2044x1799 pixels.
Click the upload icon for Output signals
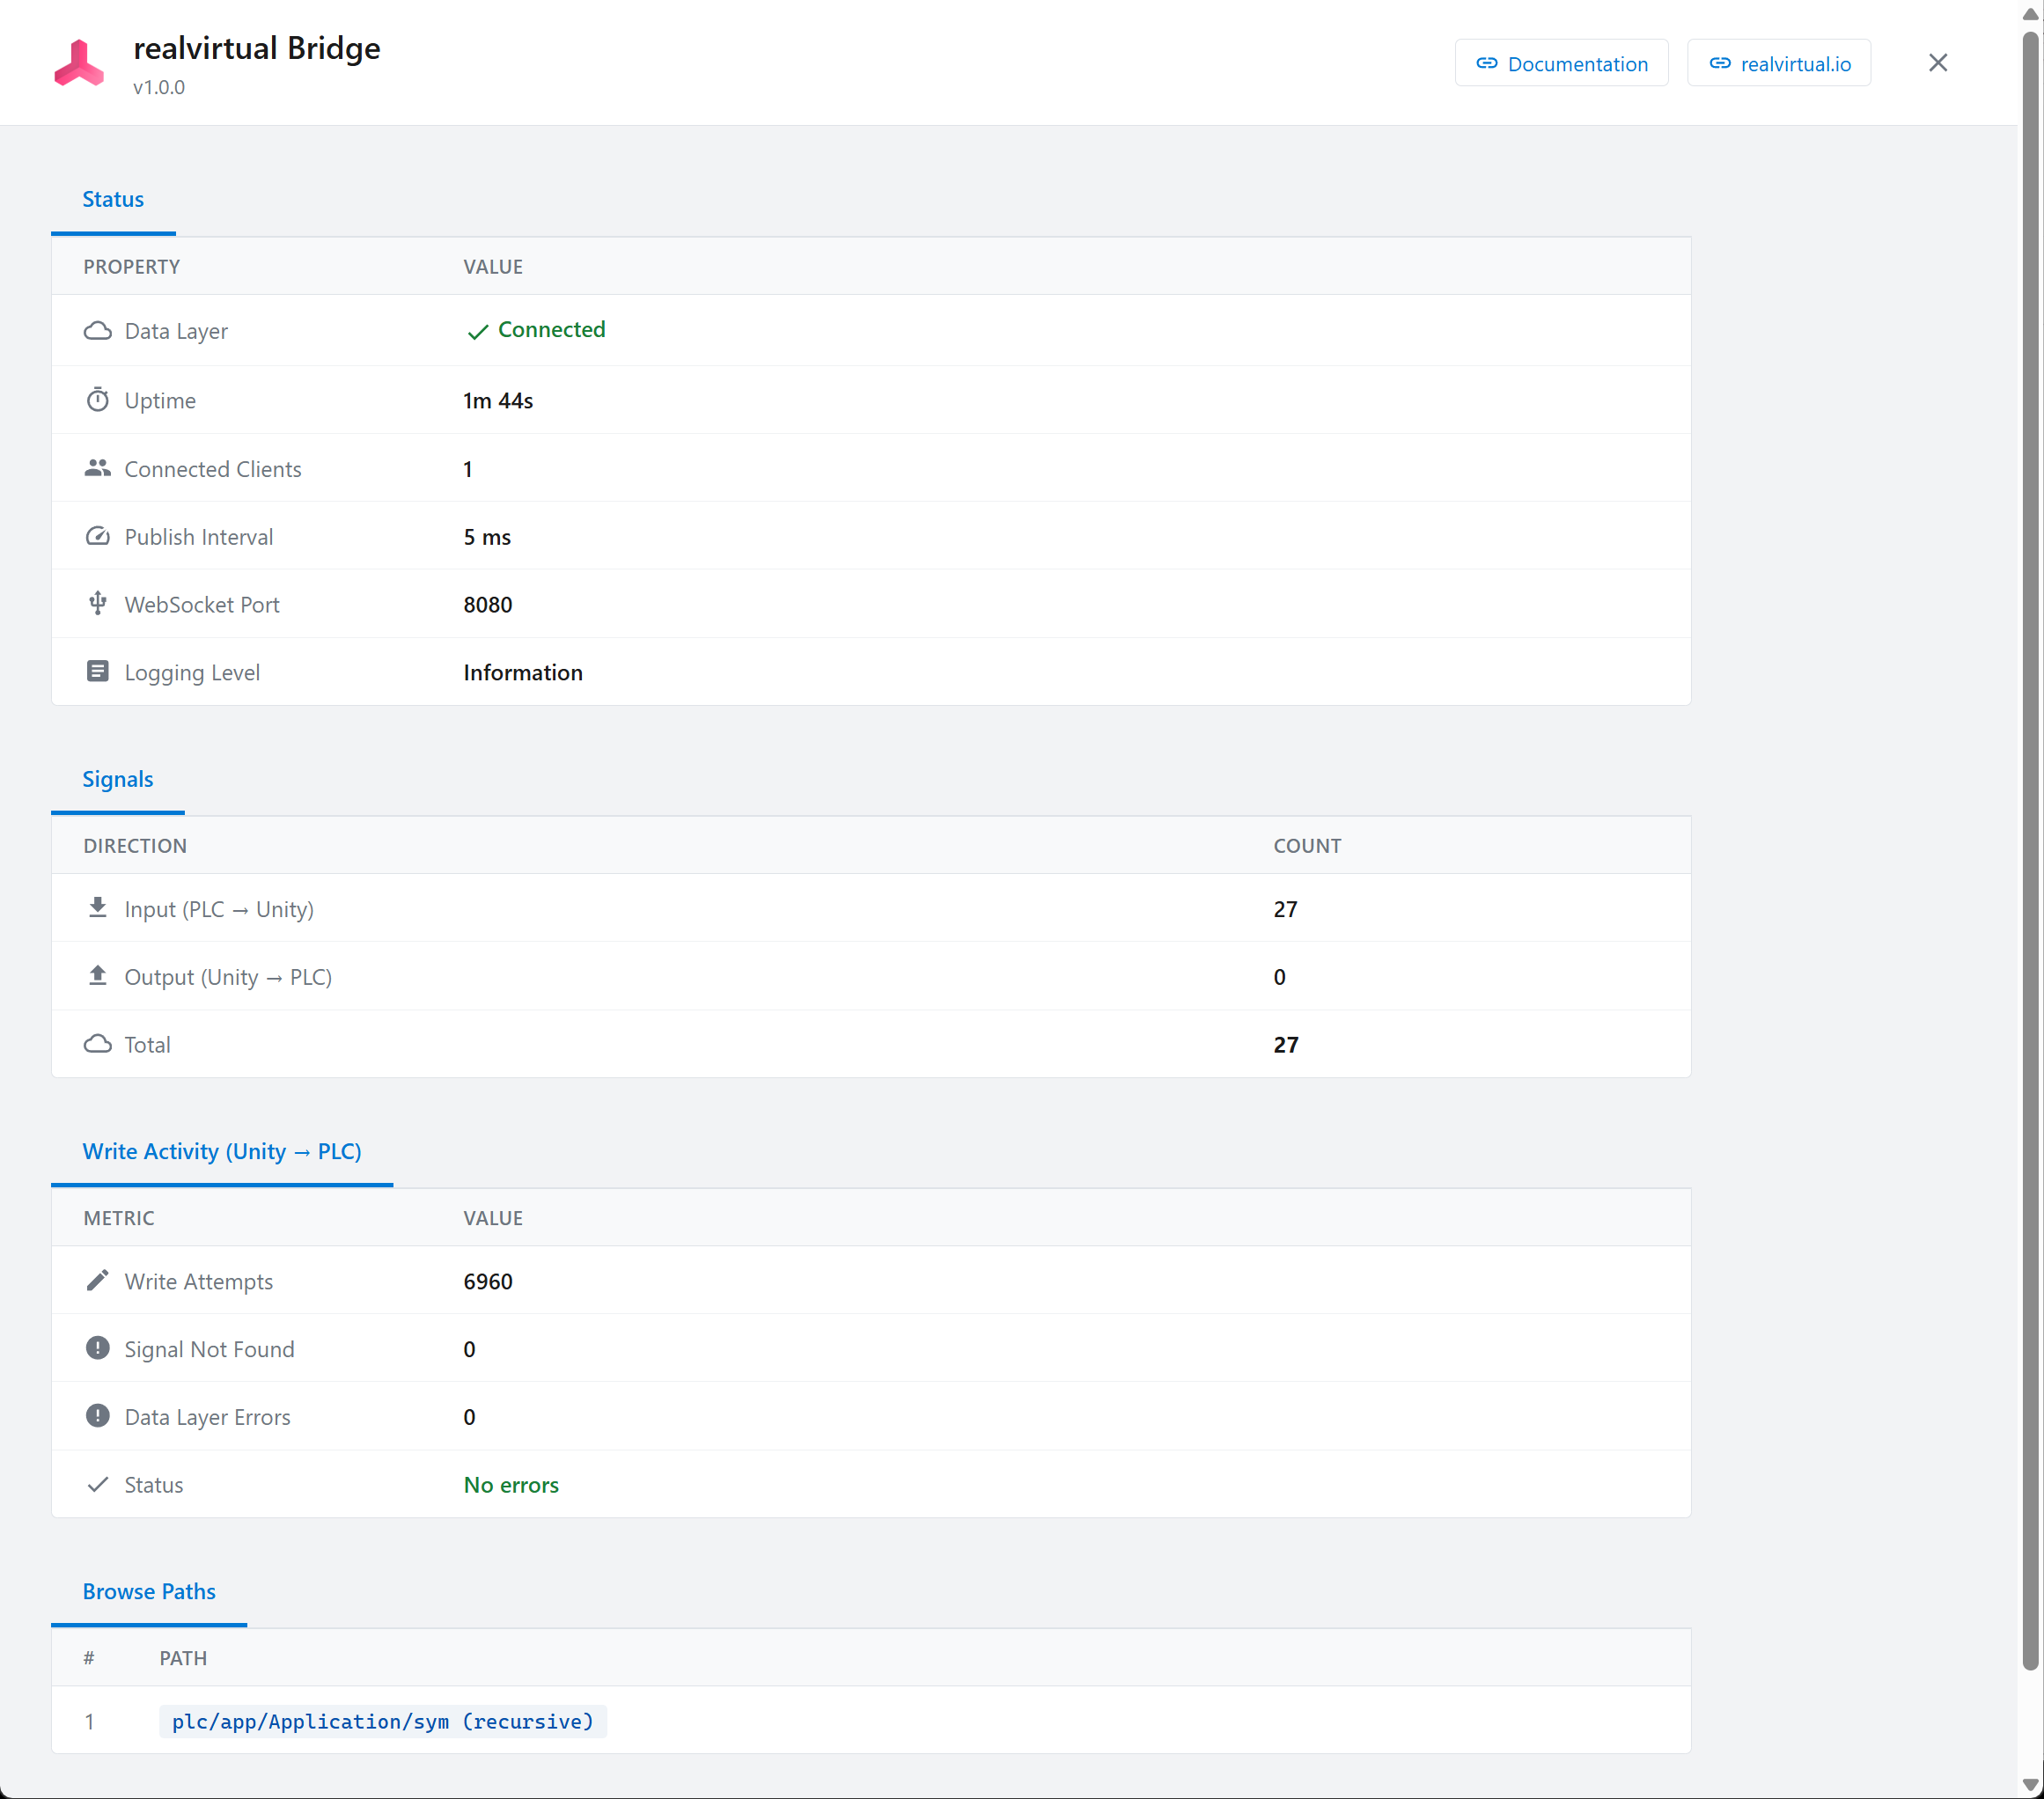pos(97,976)
